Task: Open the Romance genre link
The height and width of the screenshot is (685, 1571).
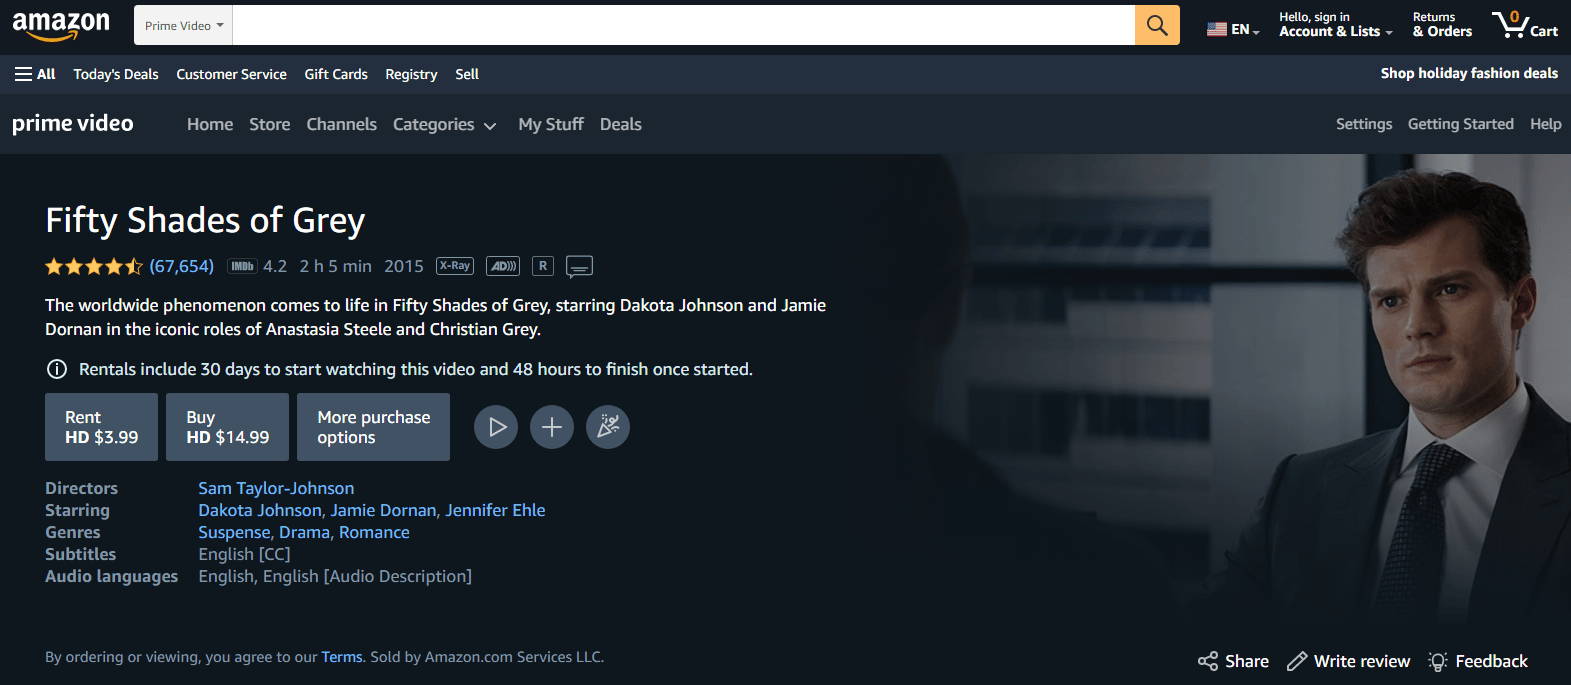Action: (x=374, y=532)
